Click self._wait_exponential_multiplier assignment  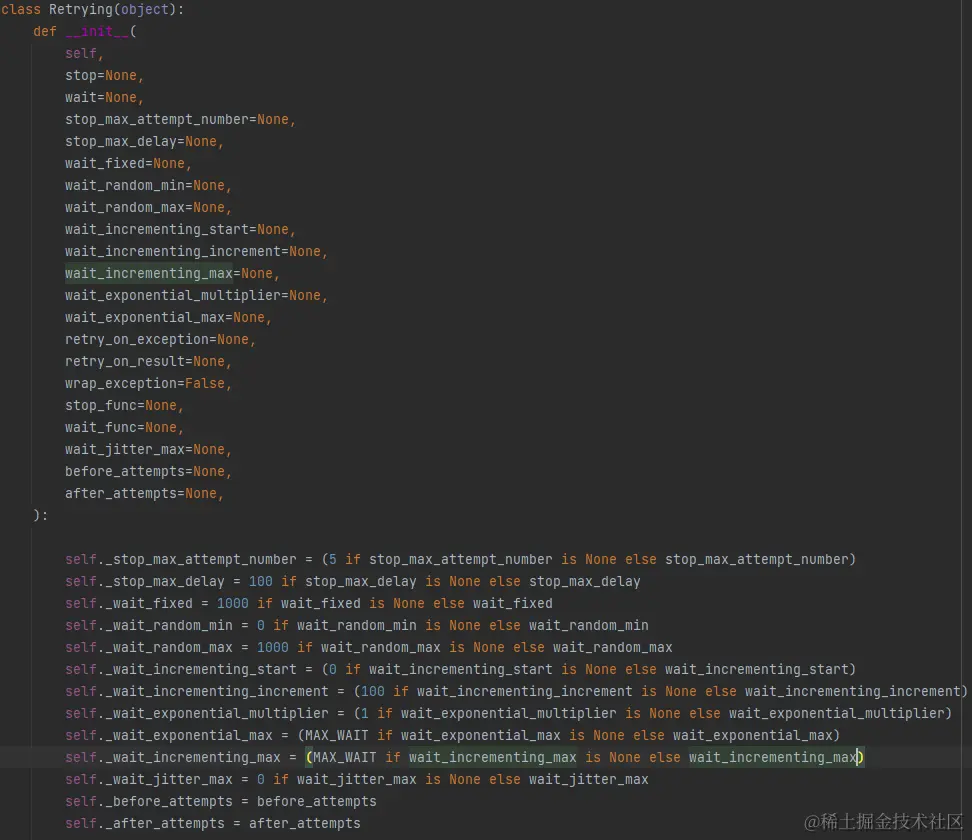click(x=508, y=714)
